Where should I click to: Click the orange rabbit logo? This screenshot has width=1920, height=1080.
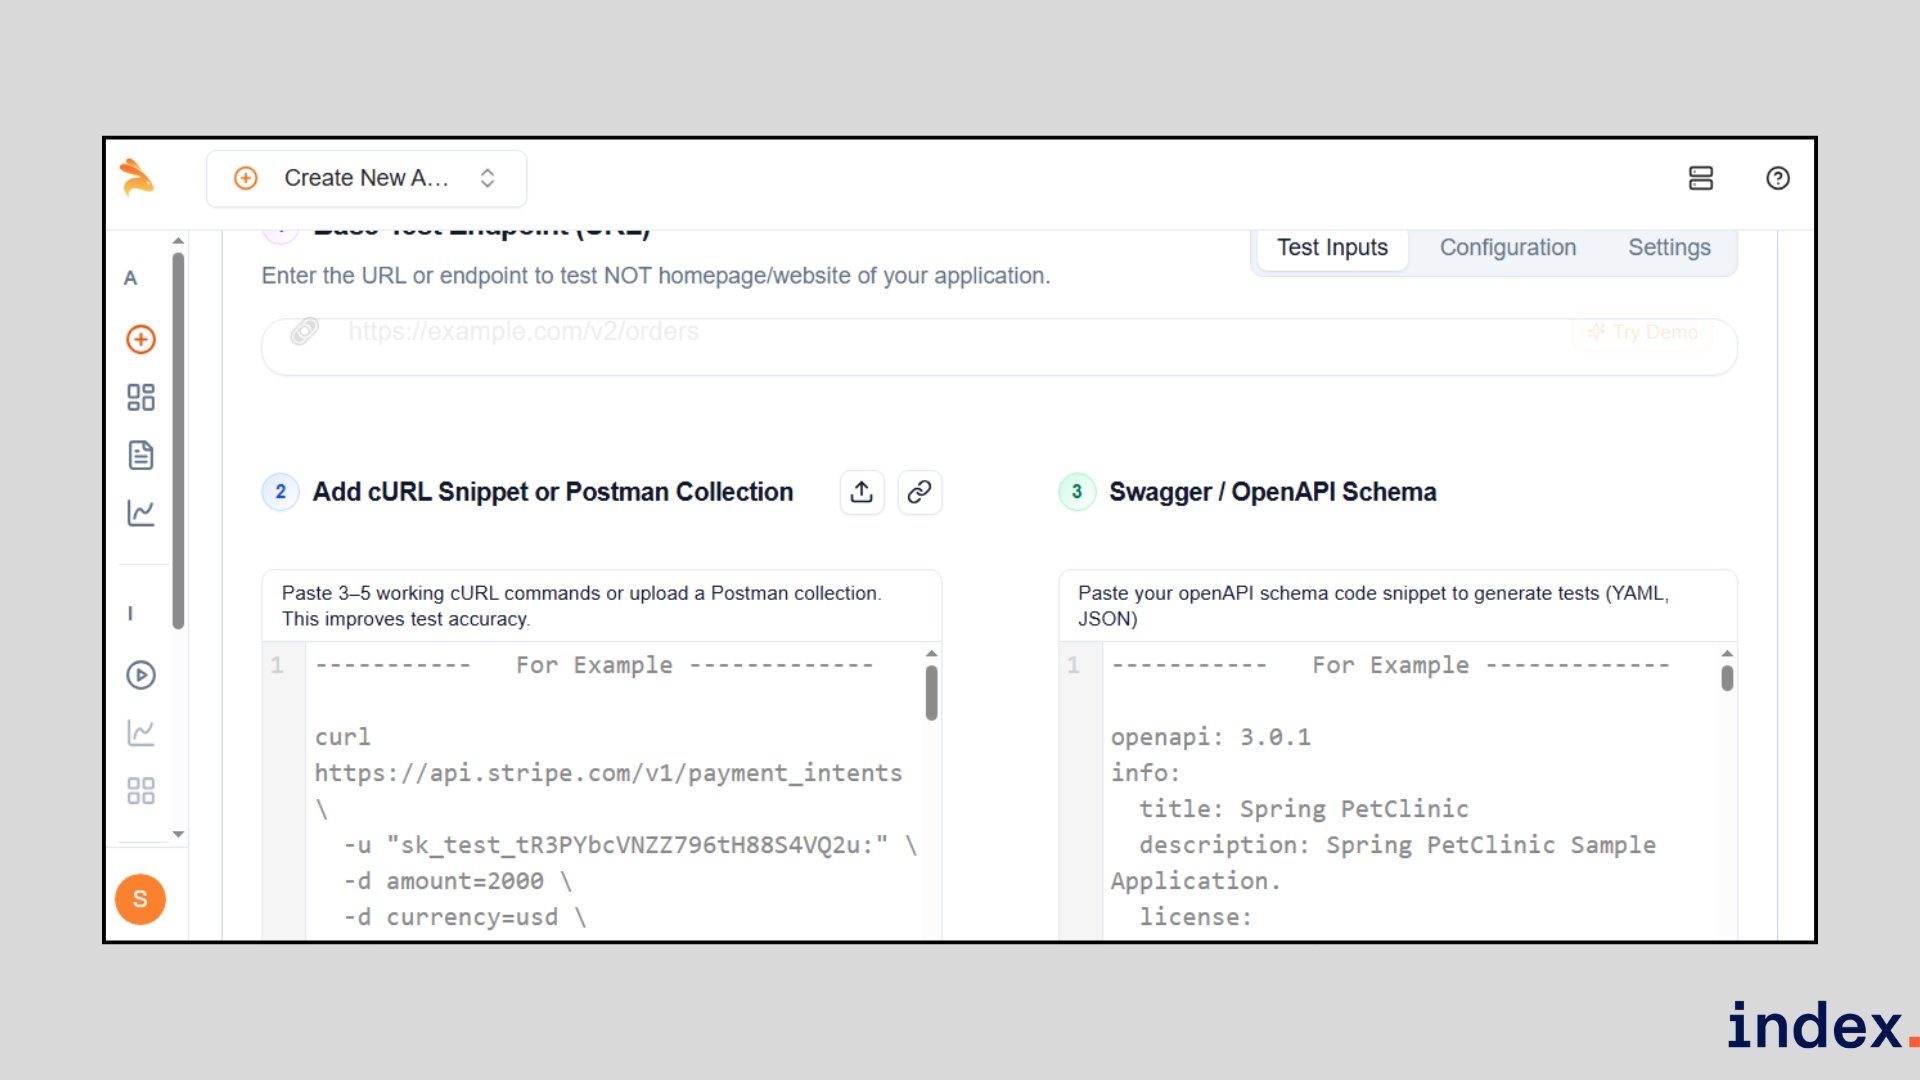(x=137, y=178)
